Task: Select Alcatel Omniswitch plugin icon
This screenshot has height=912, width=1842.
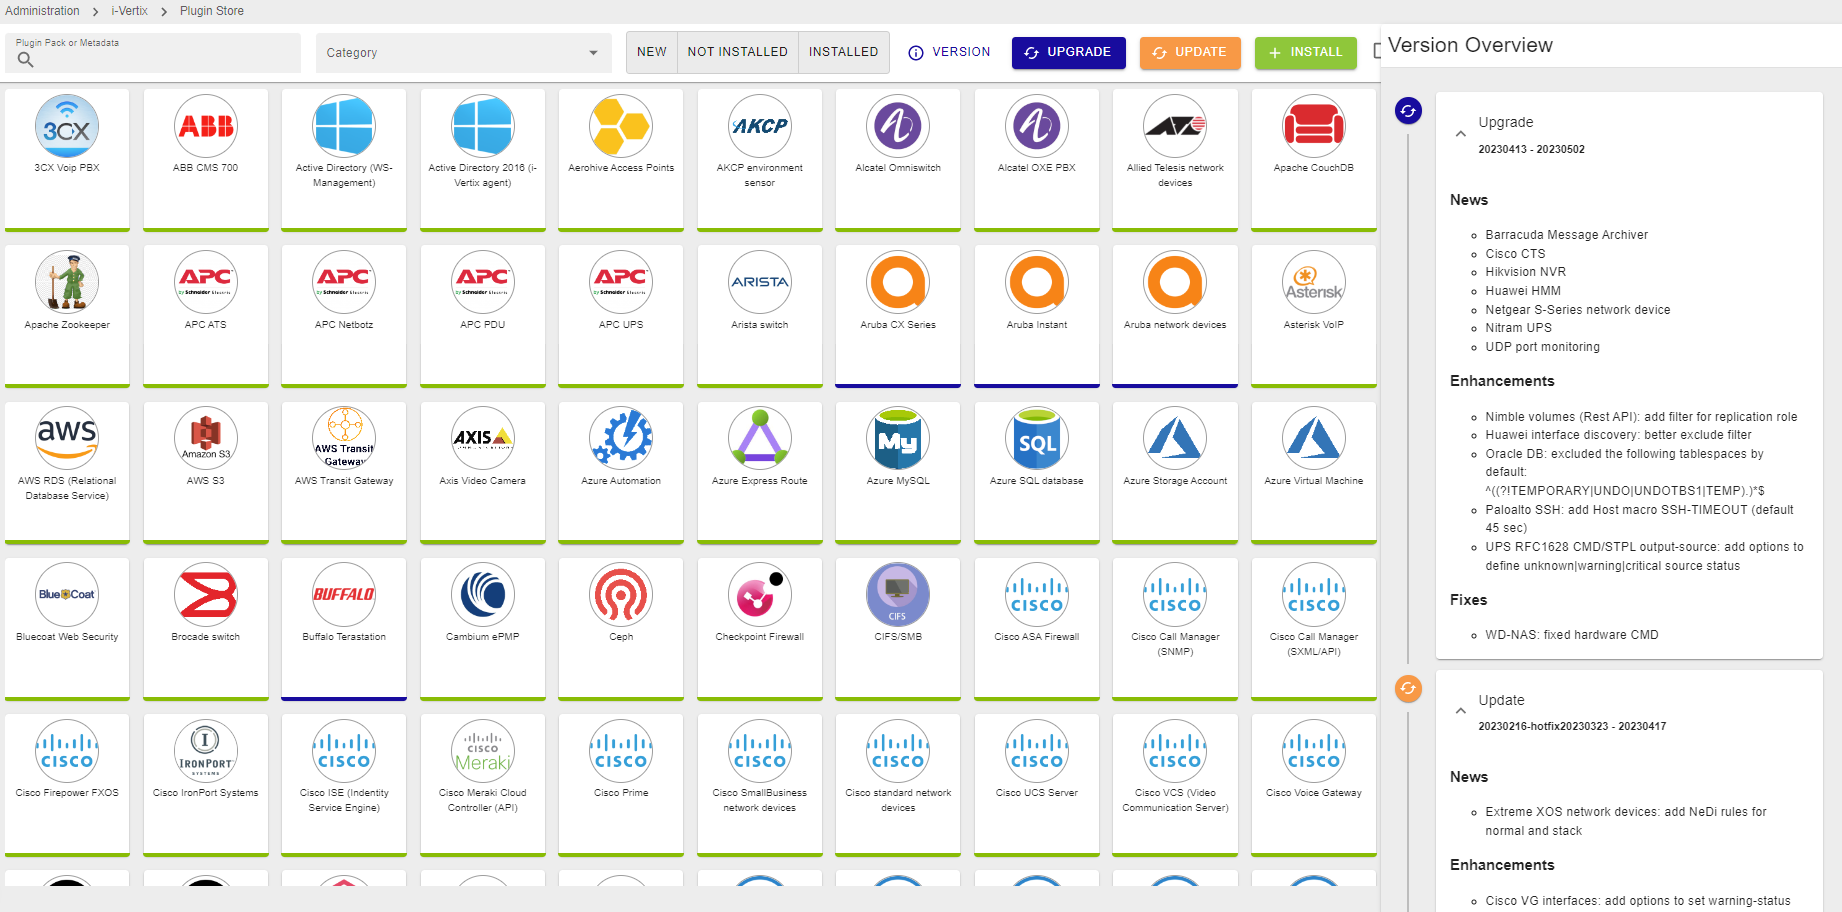Action: click(898, 126)
